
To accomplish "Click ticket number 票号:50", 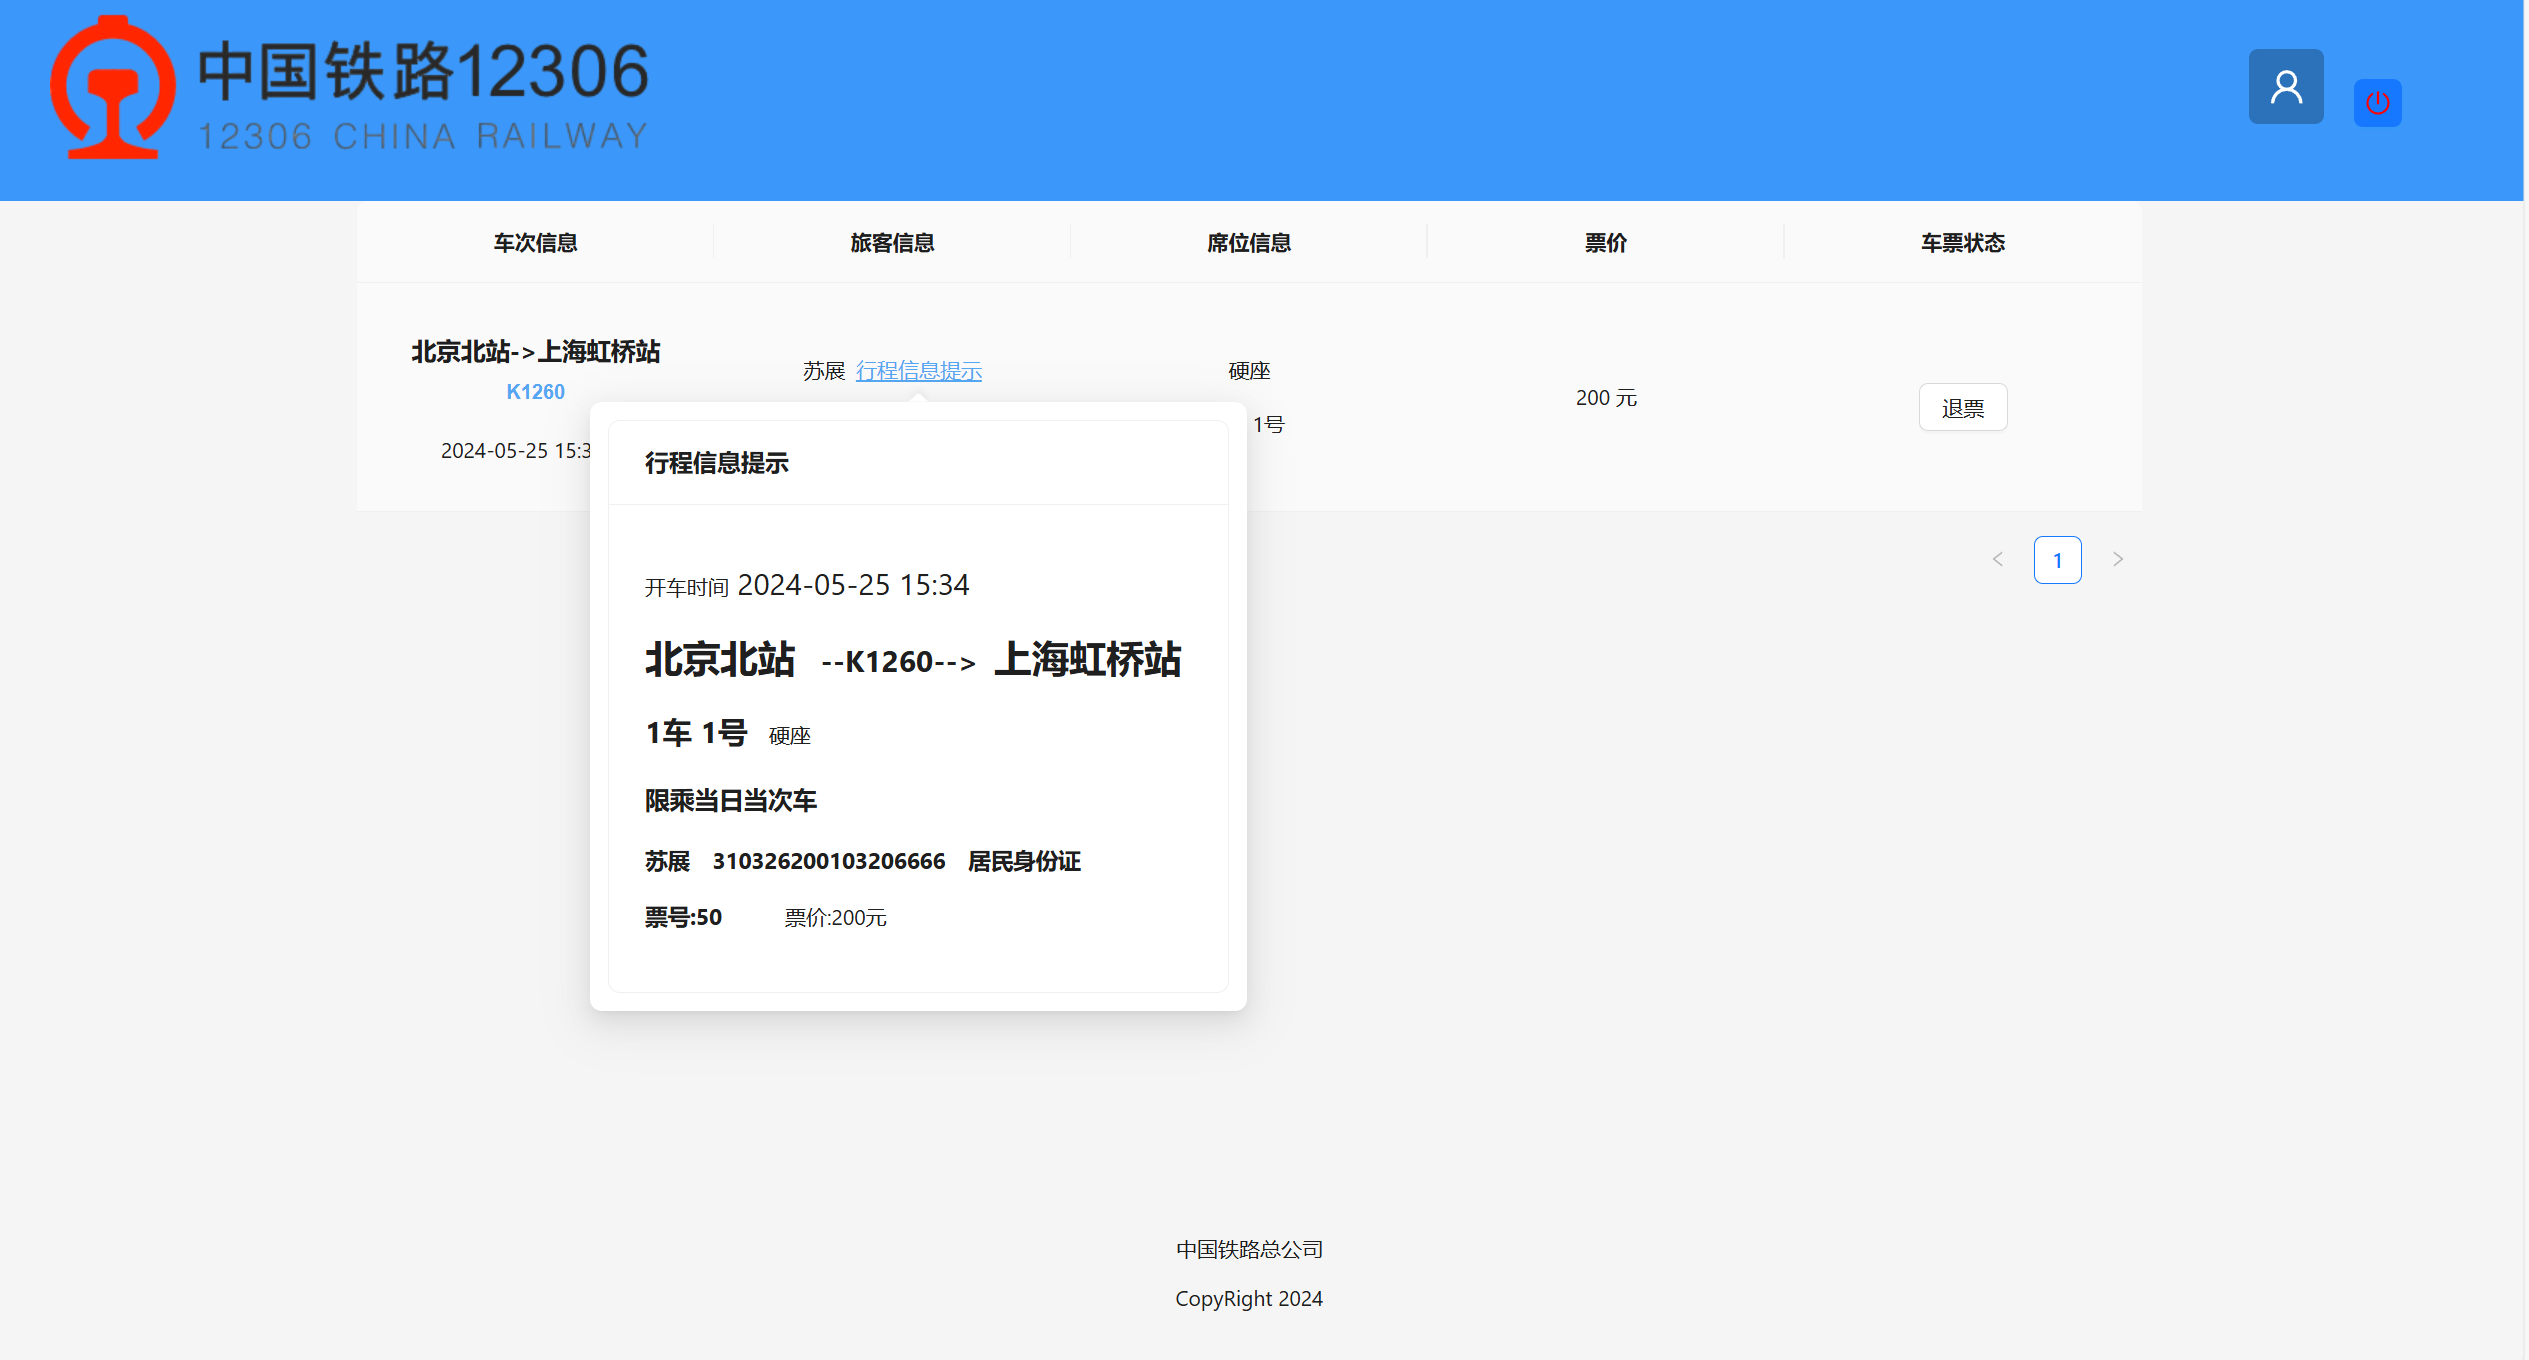I will pos(683,918).
